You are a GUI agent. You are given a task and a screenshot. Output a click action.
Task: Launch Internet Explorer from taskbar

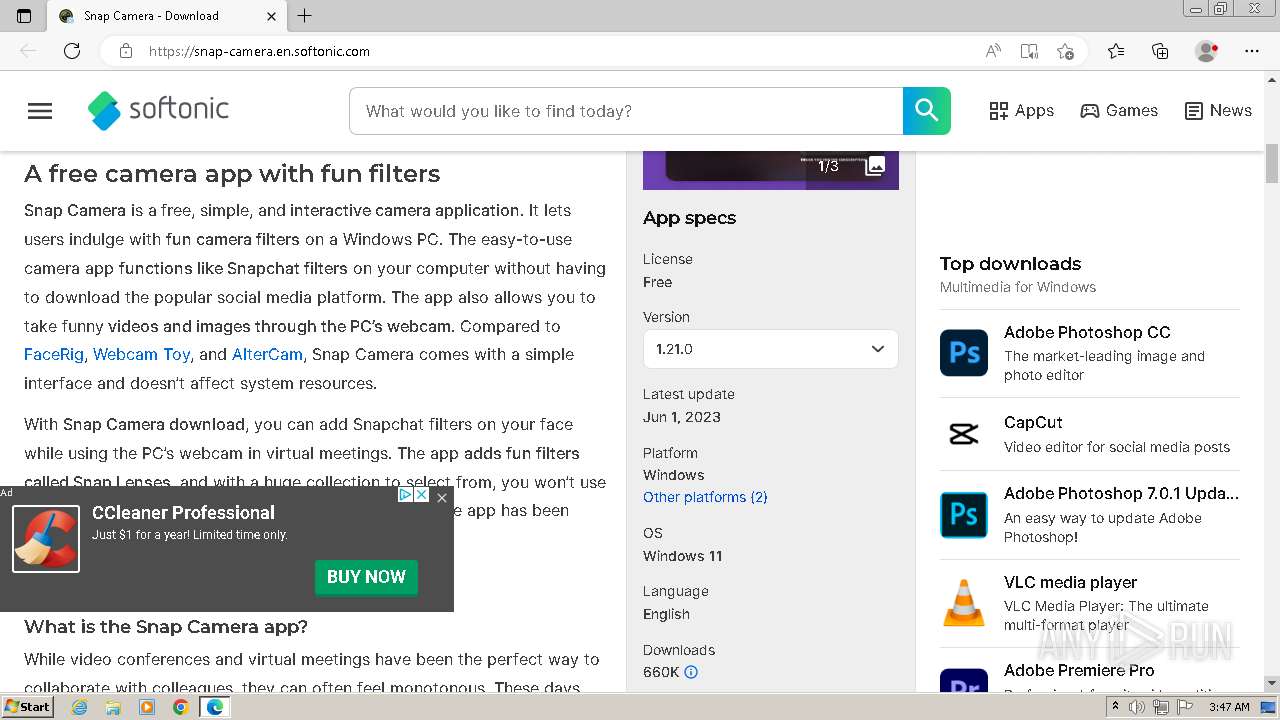(80, 707)
